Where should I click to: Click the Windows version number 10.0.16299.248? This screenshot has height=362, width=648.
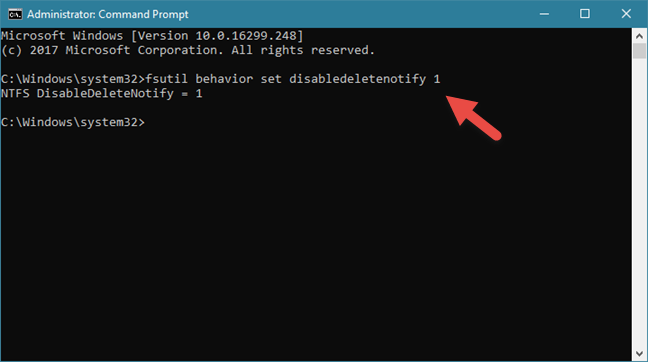tap(246, 36)
